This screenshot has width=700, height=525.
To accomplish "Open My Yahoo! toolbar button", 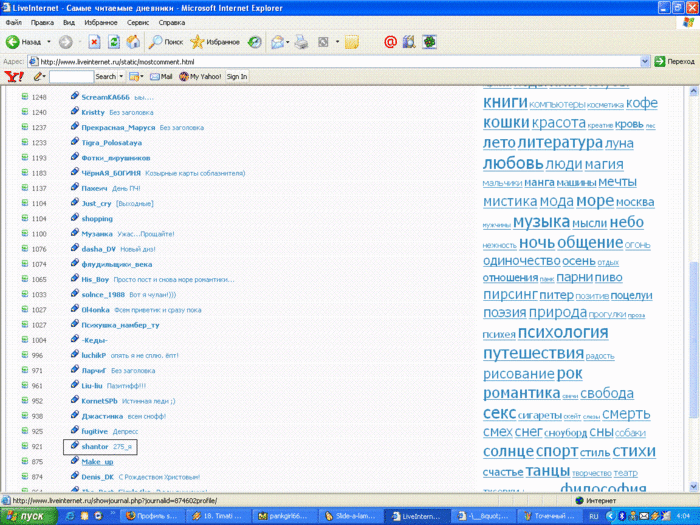I will click(200, 77).
